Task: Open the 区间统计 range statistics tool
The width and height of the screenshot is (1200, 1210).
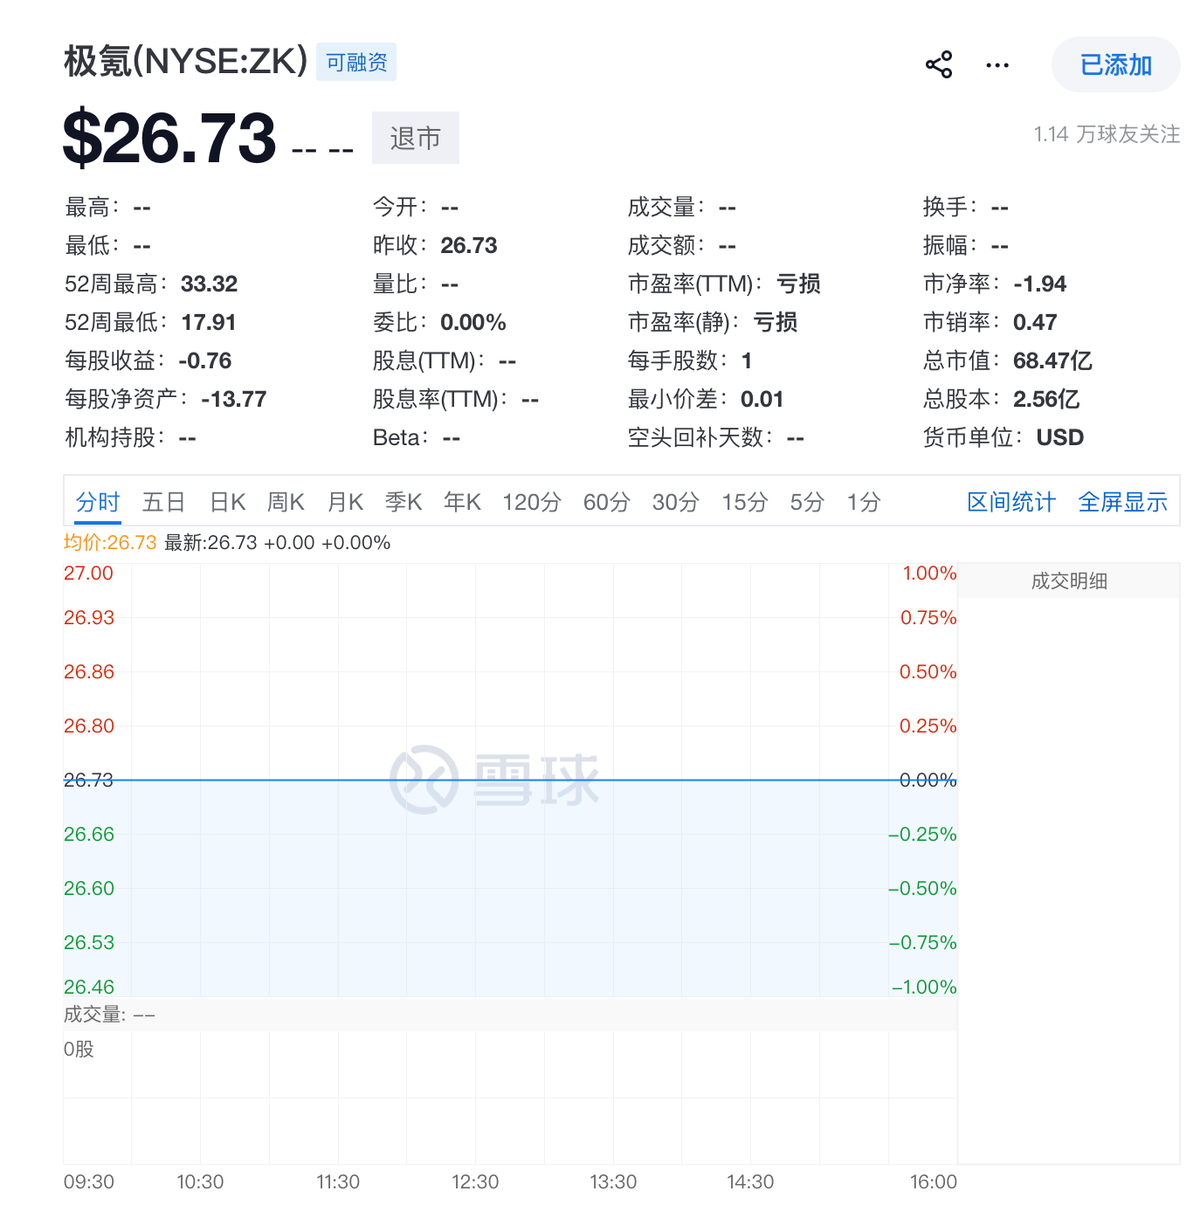Action: 1011,503
